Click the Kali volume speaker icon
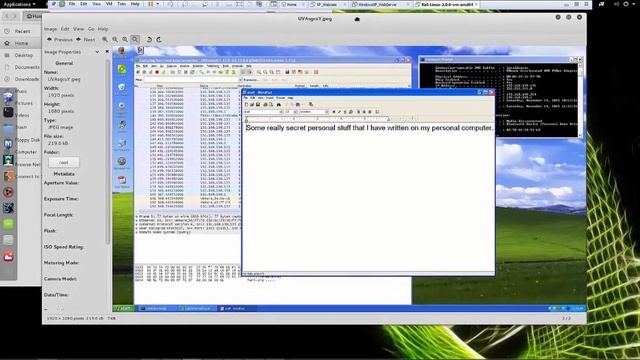 click(616, 4)
